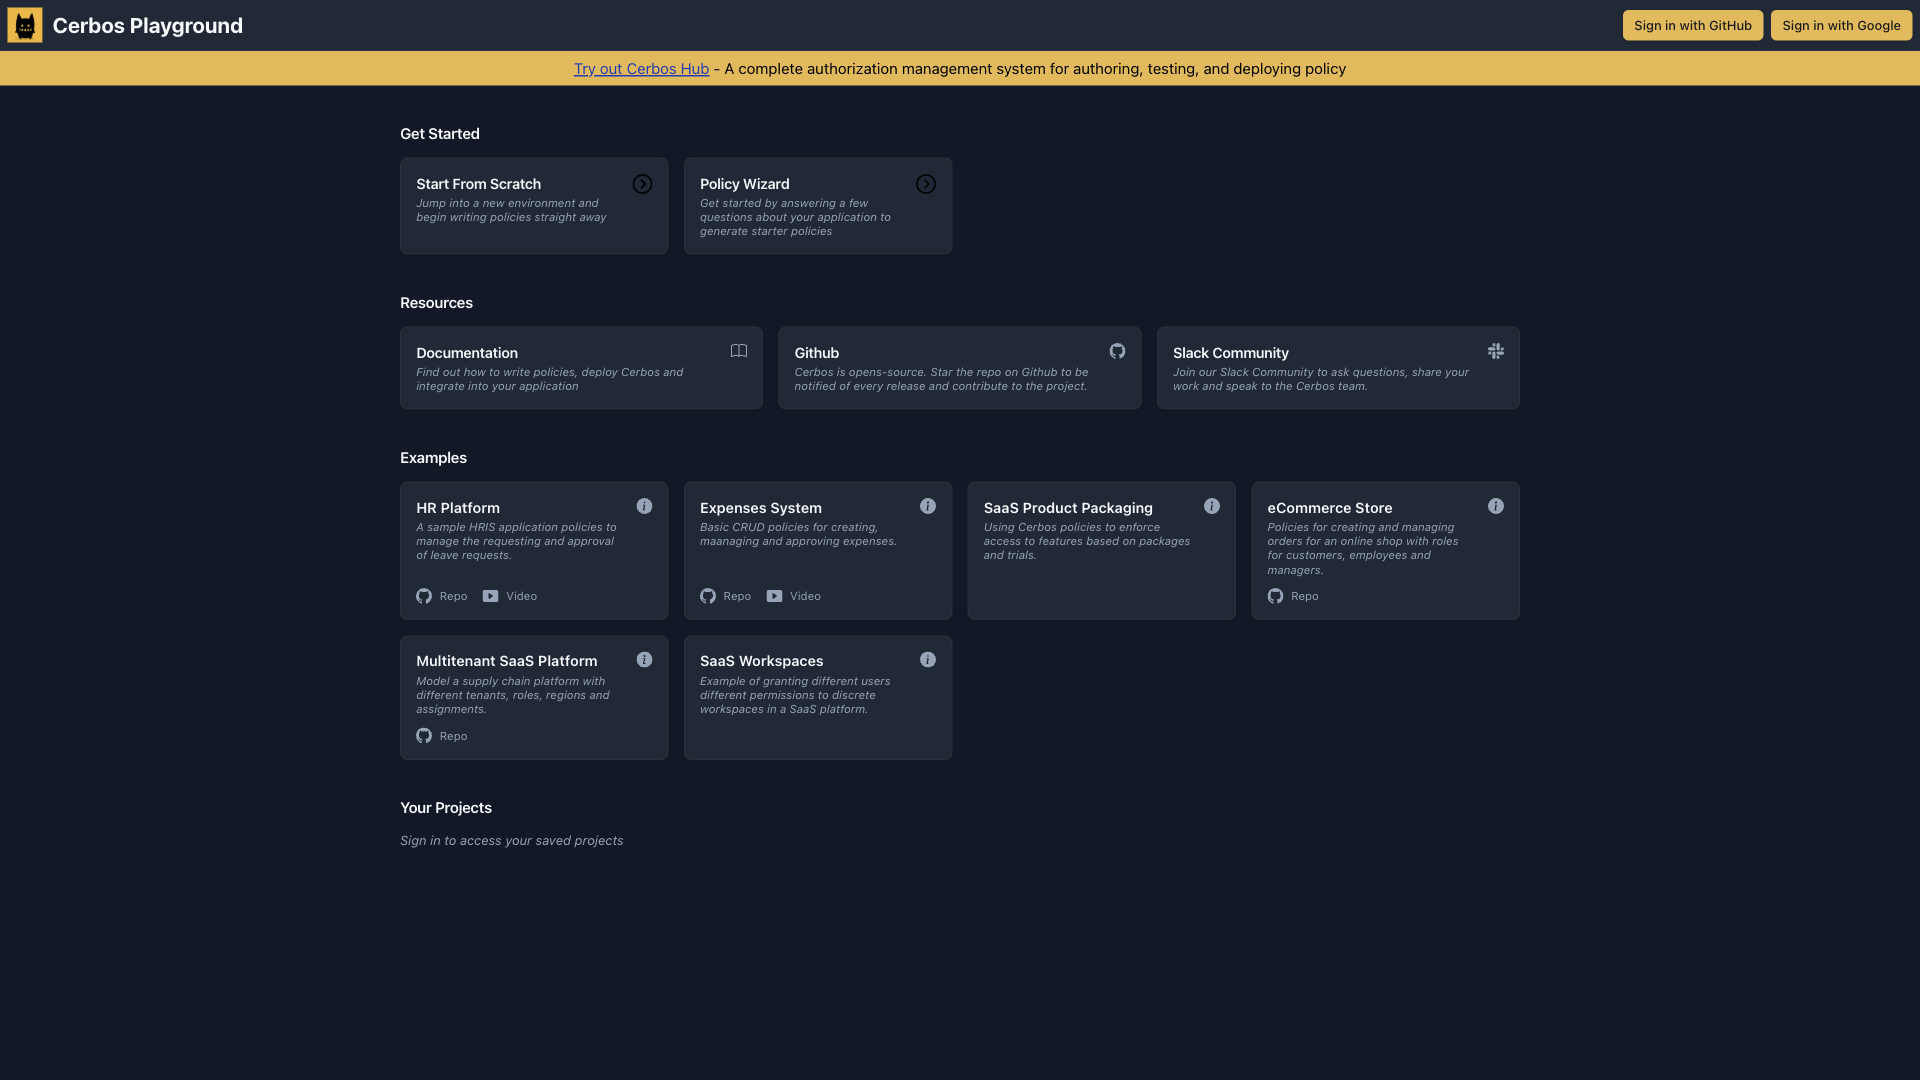Click GitHub icon under eCommerce Store
This screenshot has width=1920, height=1080.
coord(1275,596)
